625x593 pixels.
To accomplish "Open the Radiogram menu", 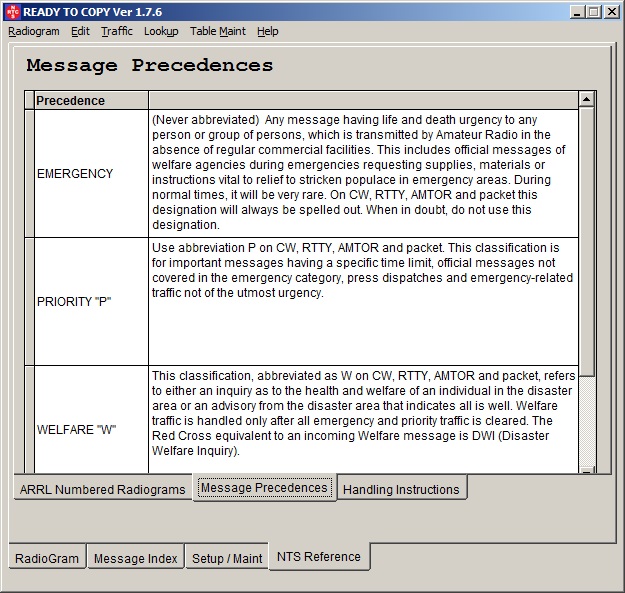I will 34,31.
